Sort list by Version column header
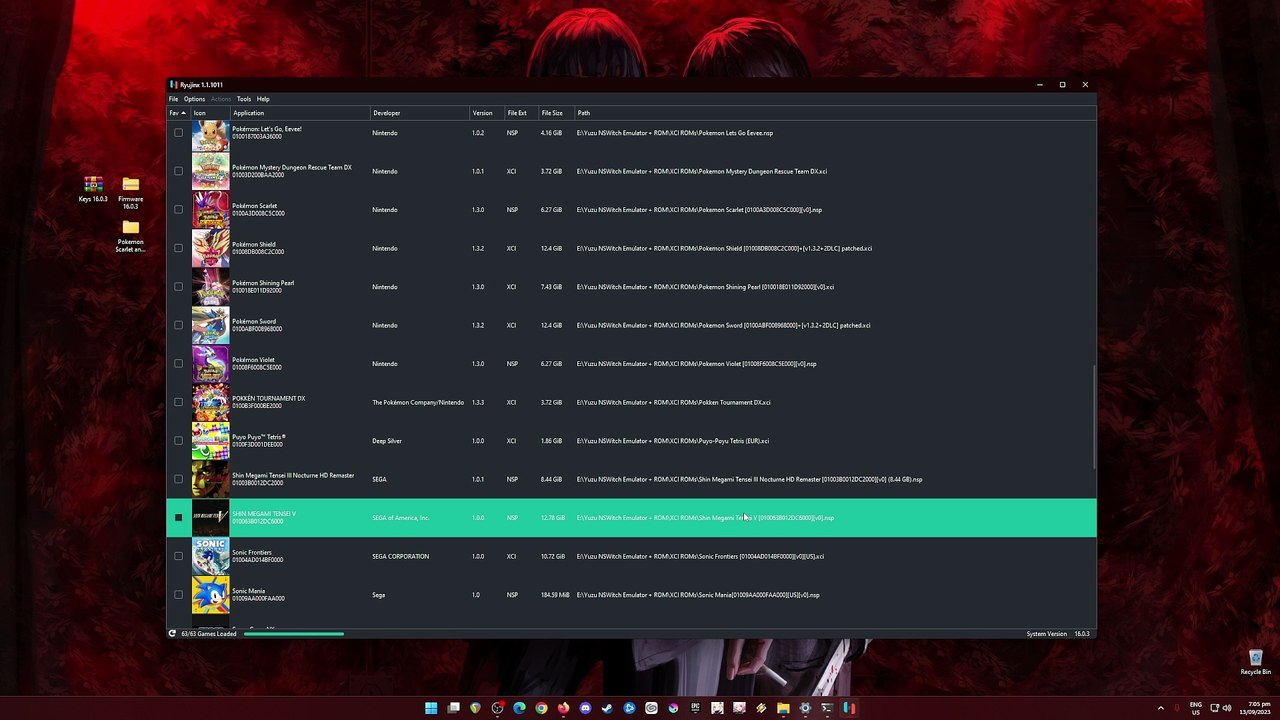 pos(487,113)
